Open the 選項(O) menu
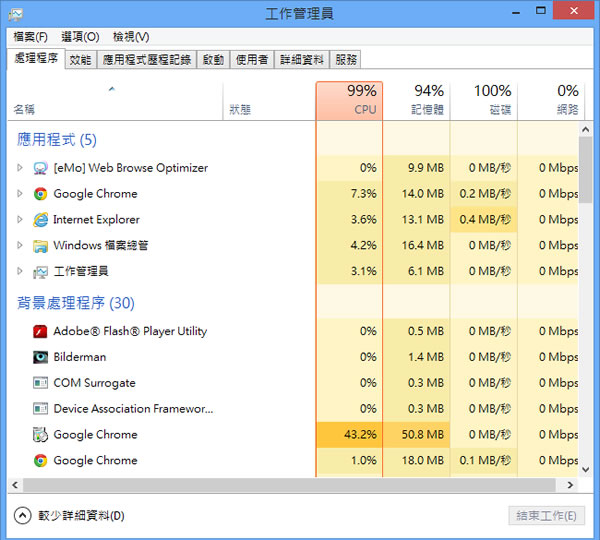This screenshot has height=540, width=600. point(80,37)
